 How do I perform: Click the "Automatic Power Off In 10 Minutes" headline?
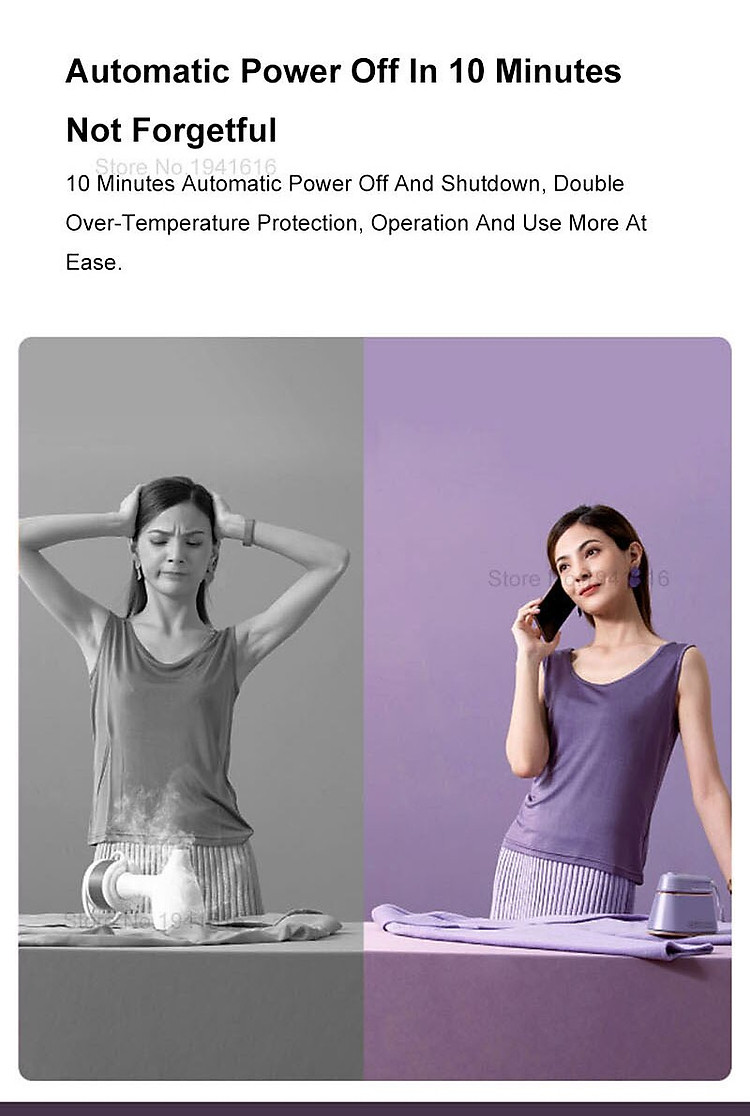(x=343, y=71)
